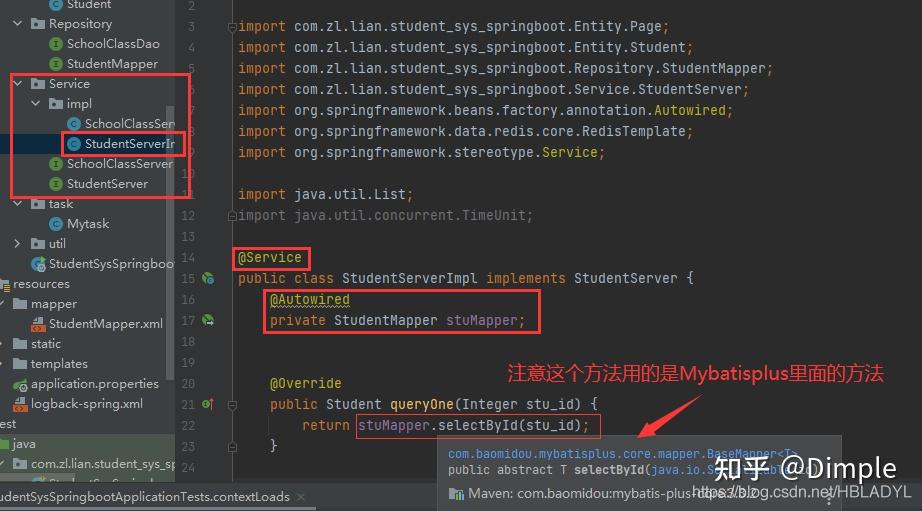922x511 pixels.
Task: Select the templates folder label
Action: [59, 363]
